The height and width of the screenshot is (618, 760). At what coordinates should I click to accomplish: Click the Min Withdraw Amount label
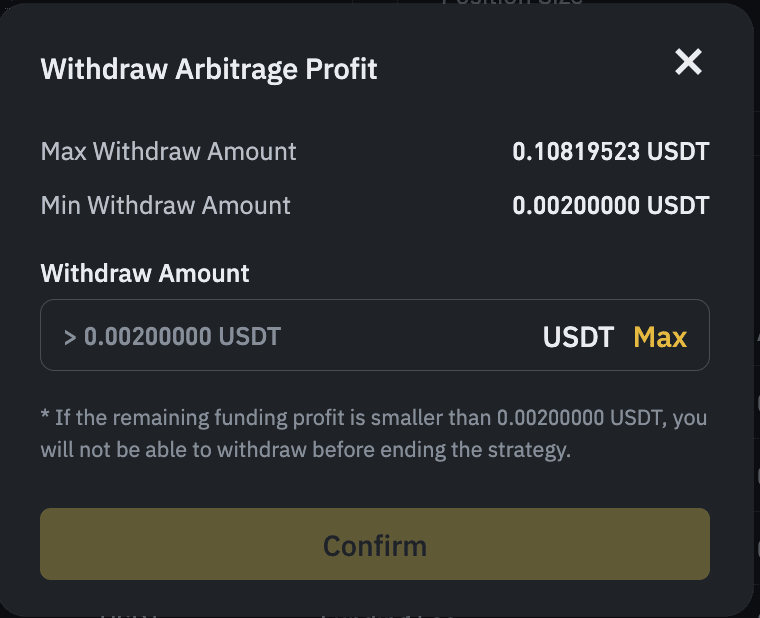pos(165,205)
